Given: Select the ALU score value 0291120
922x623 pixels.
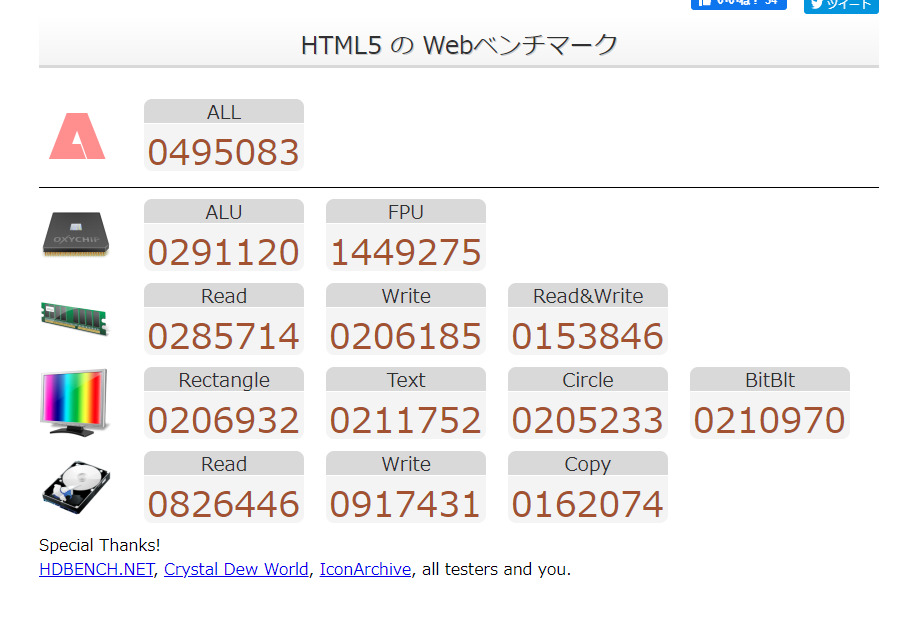Looking at the screenshot, I should [224, 252].
